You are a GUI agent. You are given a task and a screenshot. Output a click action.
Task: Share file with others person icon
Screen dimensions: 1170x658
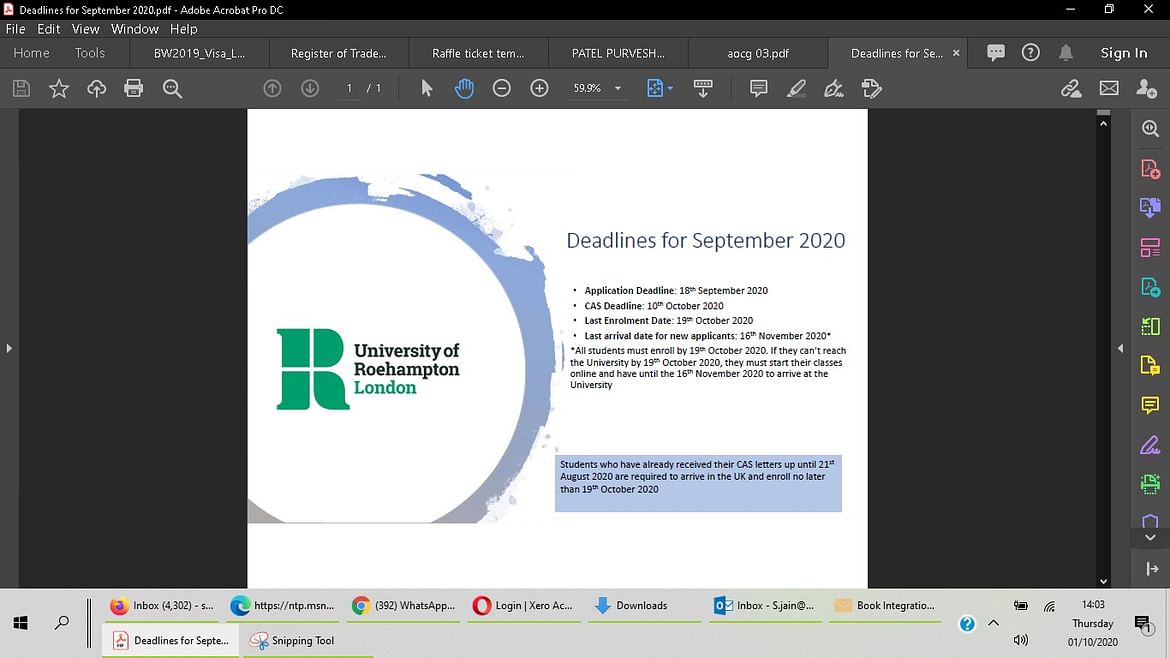point(1146,88)
